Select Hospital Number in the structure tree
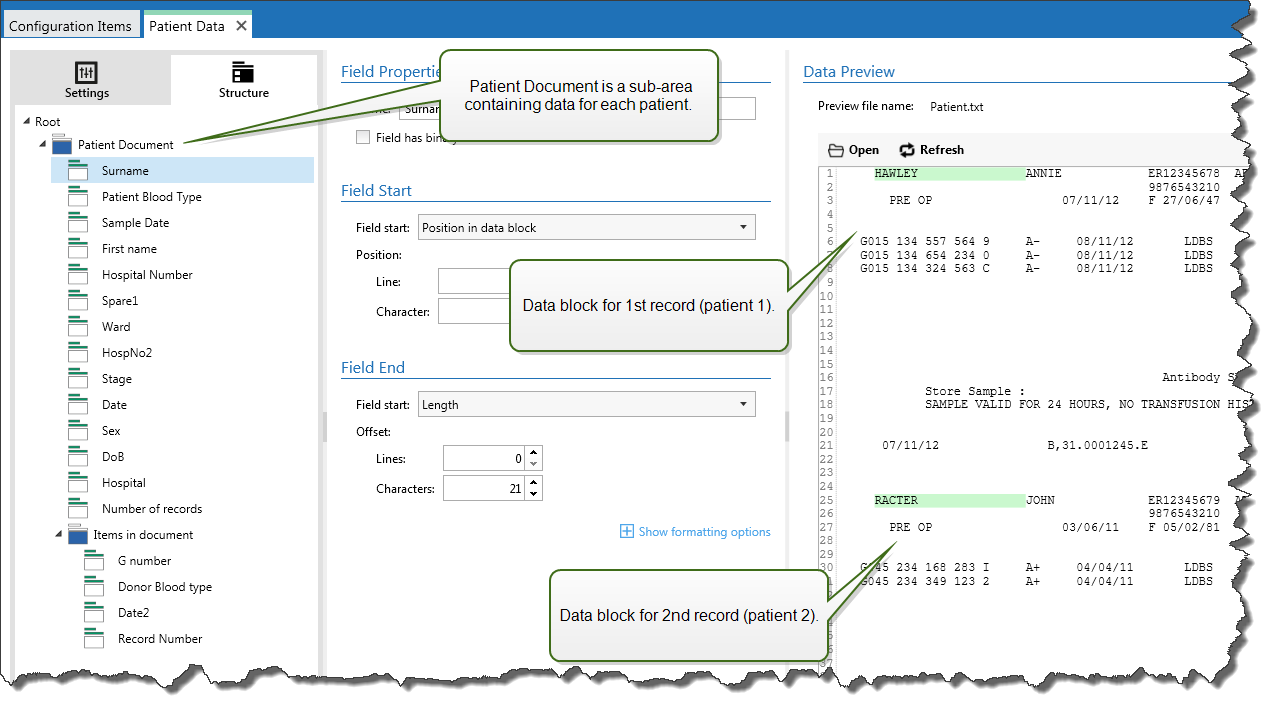 pyautogui.click(x=147, y=275)
